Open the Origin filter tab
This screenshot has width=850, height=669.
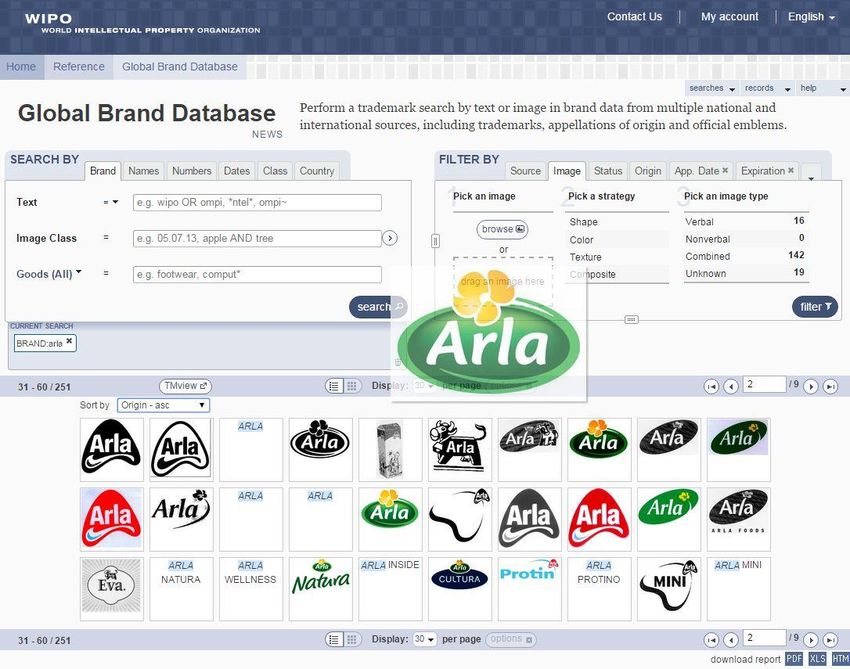pyautogui.click(x=648, y=171)
